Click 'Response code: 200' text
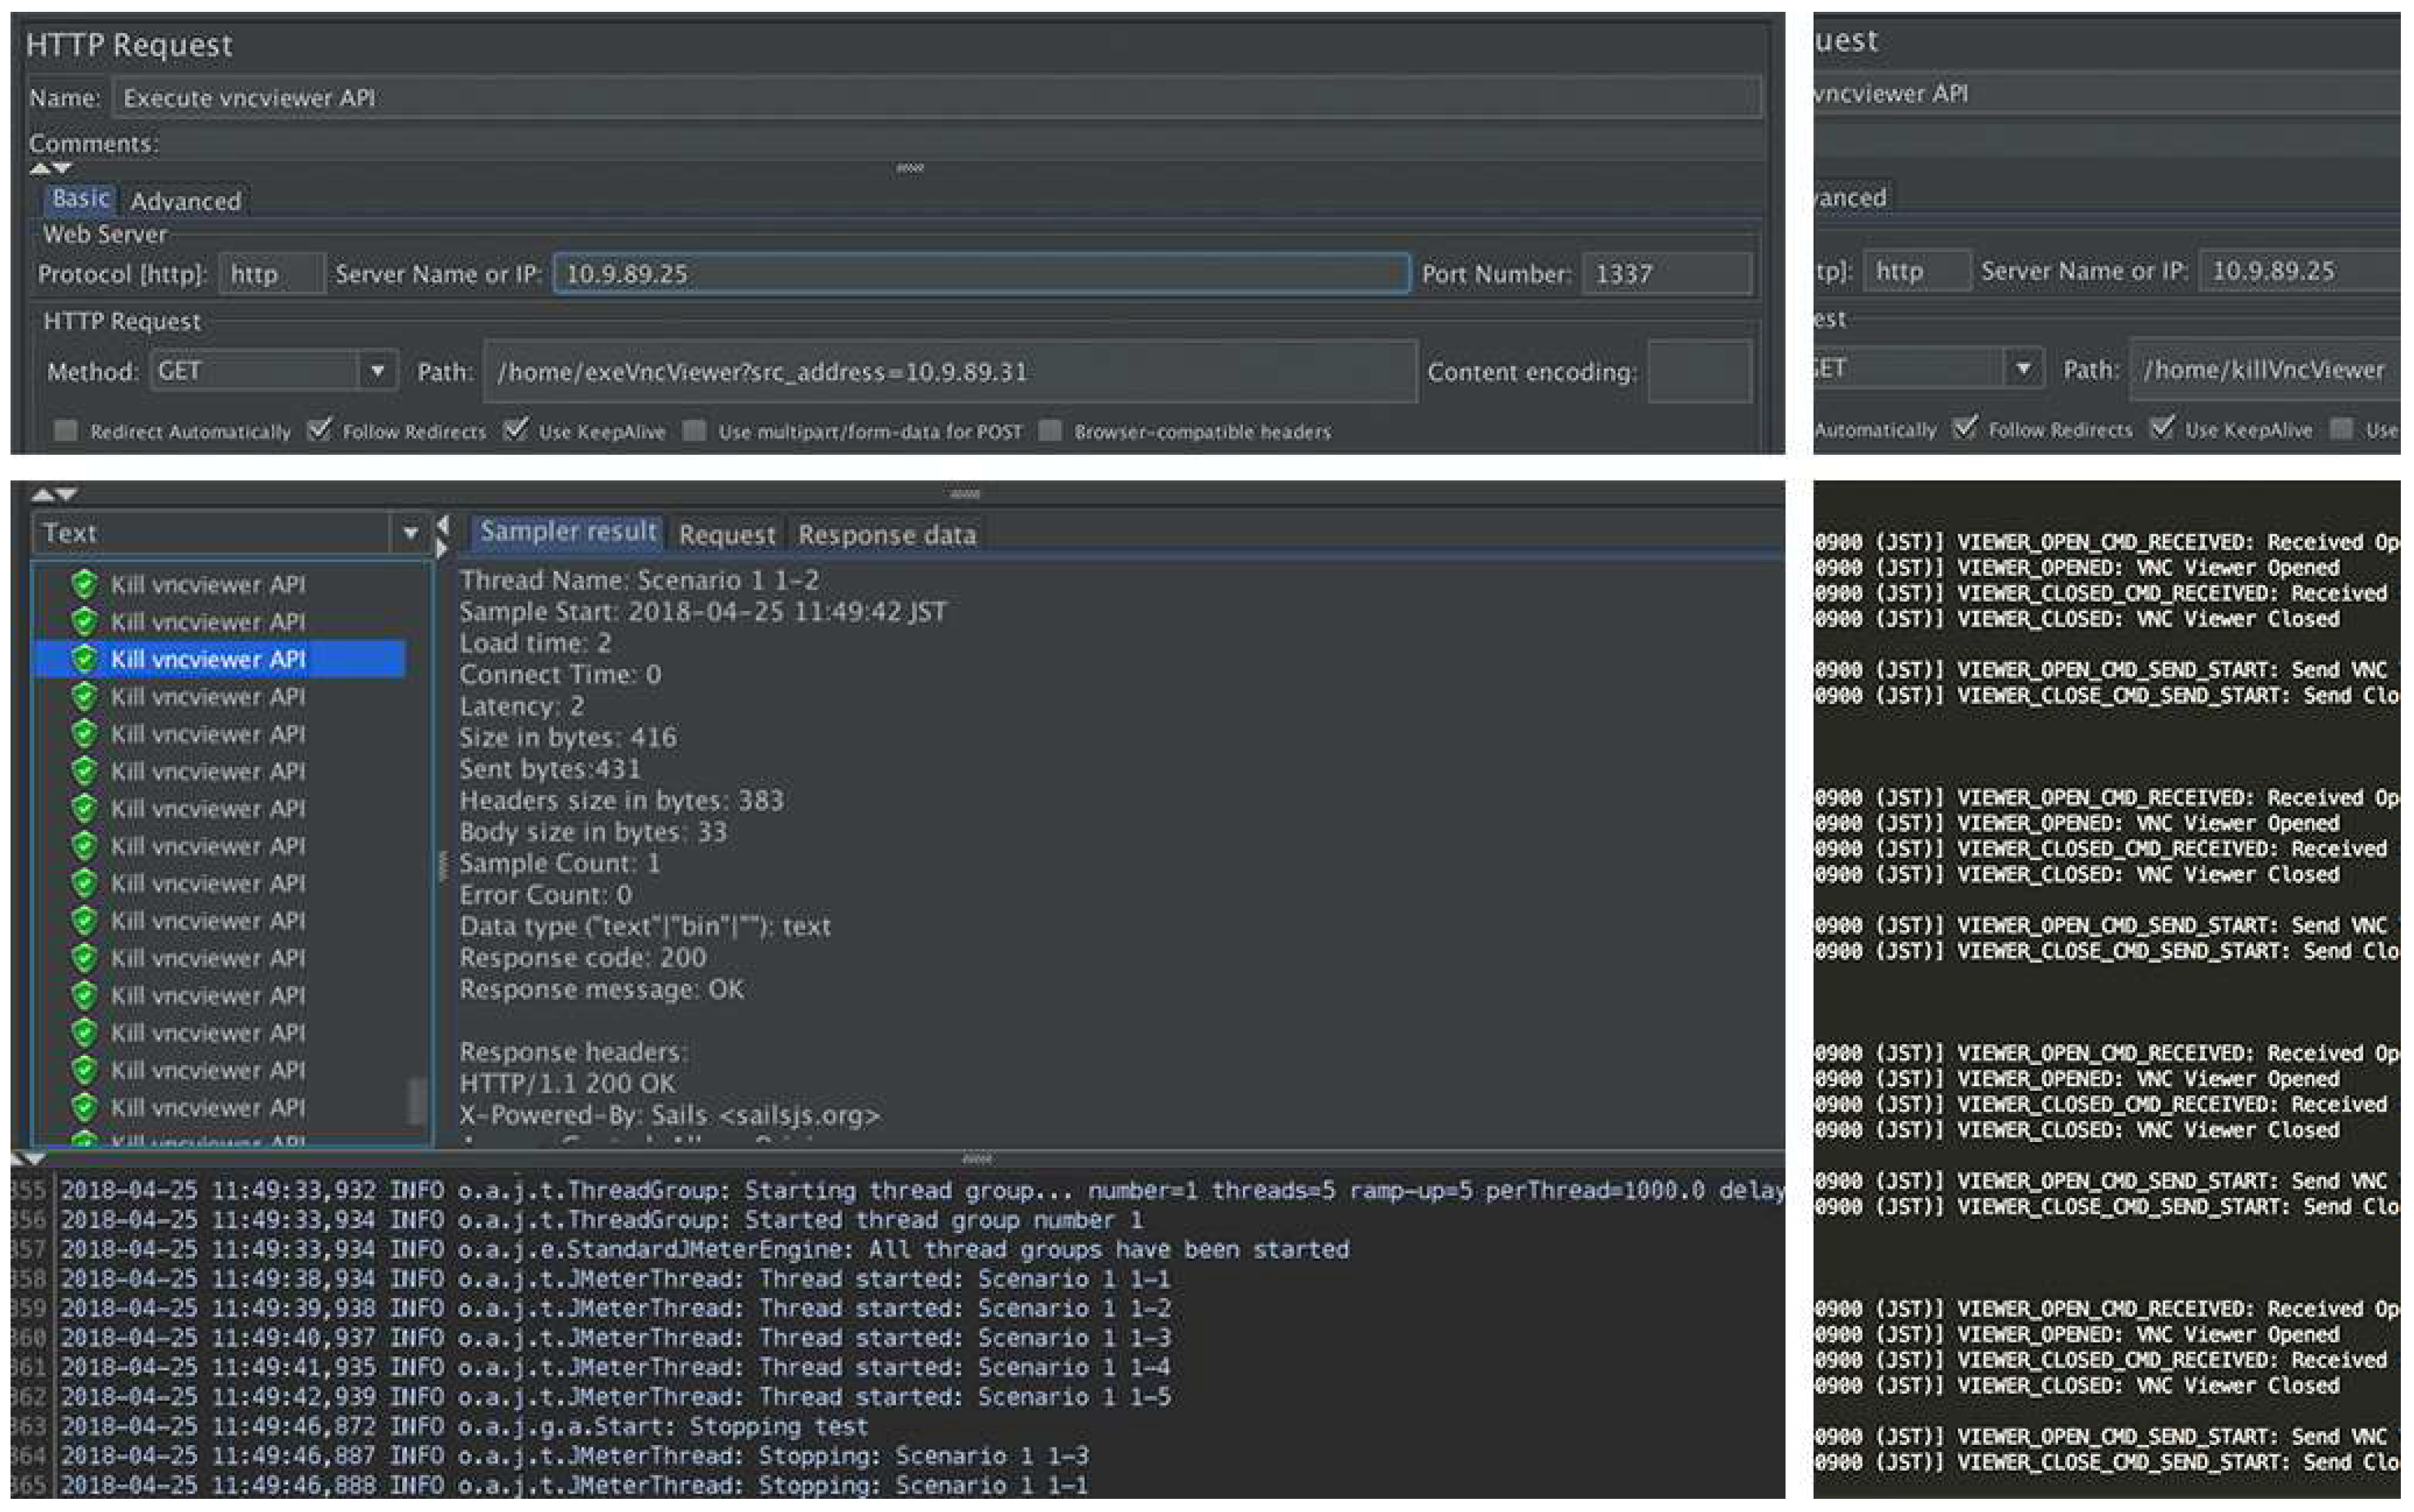 pyautogui.click(x=583, y=957)
